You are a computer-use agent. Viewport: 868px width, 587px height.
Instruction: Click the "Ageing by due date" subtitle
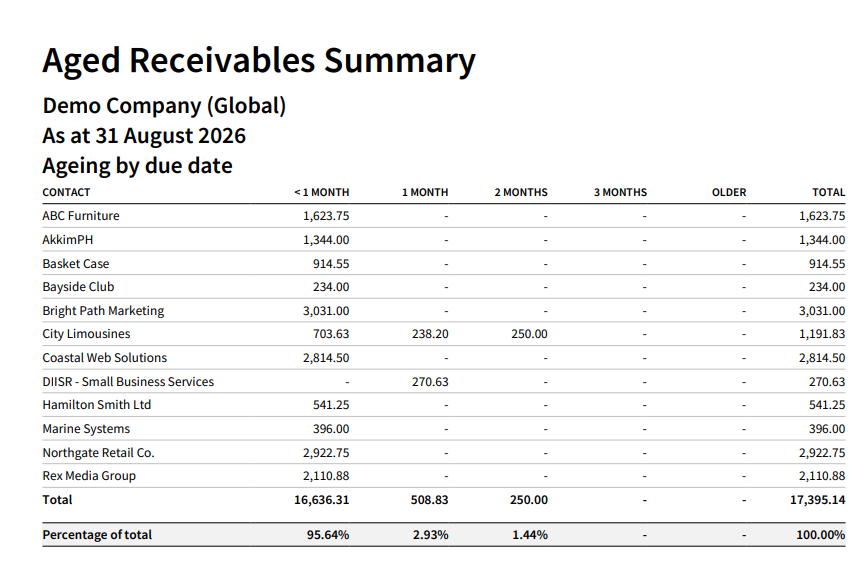[x=137, y=166]
